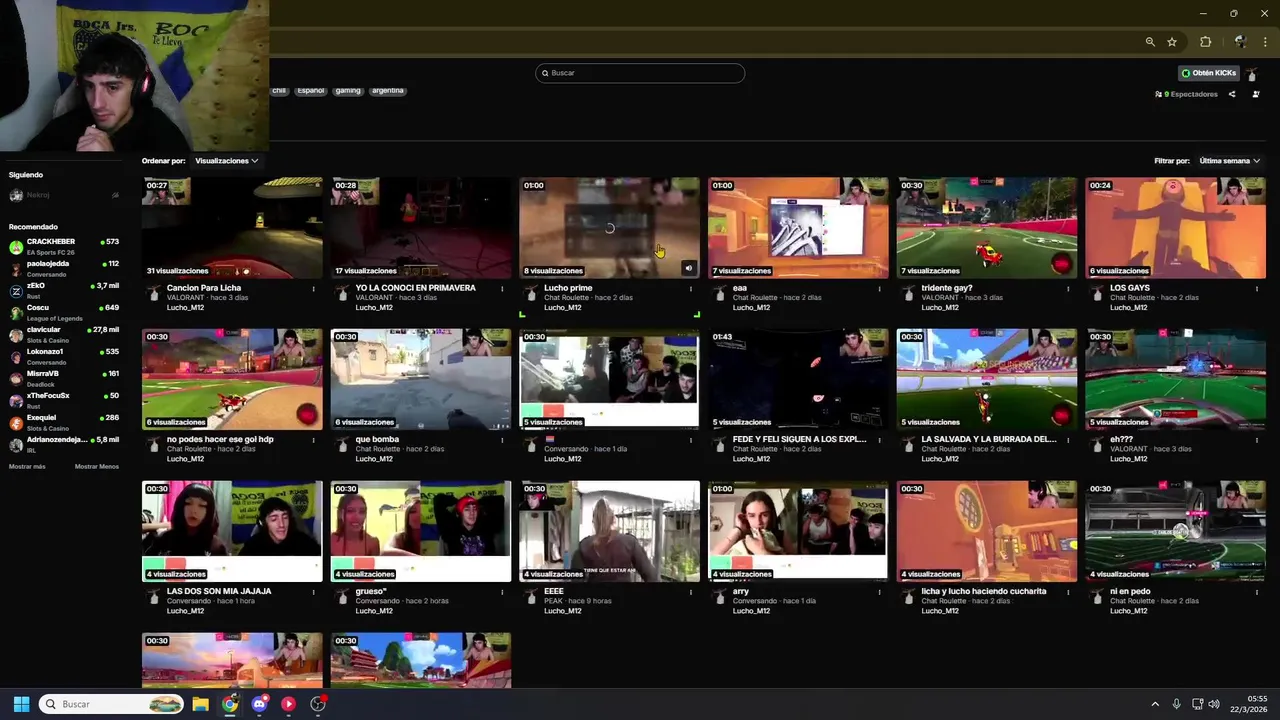Image resolution: width=1280 pixels, height=720 pixels.
Task: Open the Chrome profile avatar
Action: pyautogui.click(x=1240, y=42)
